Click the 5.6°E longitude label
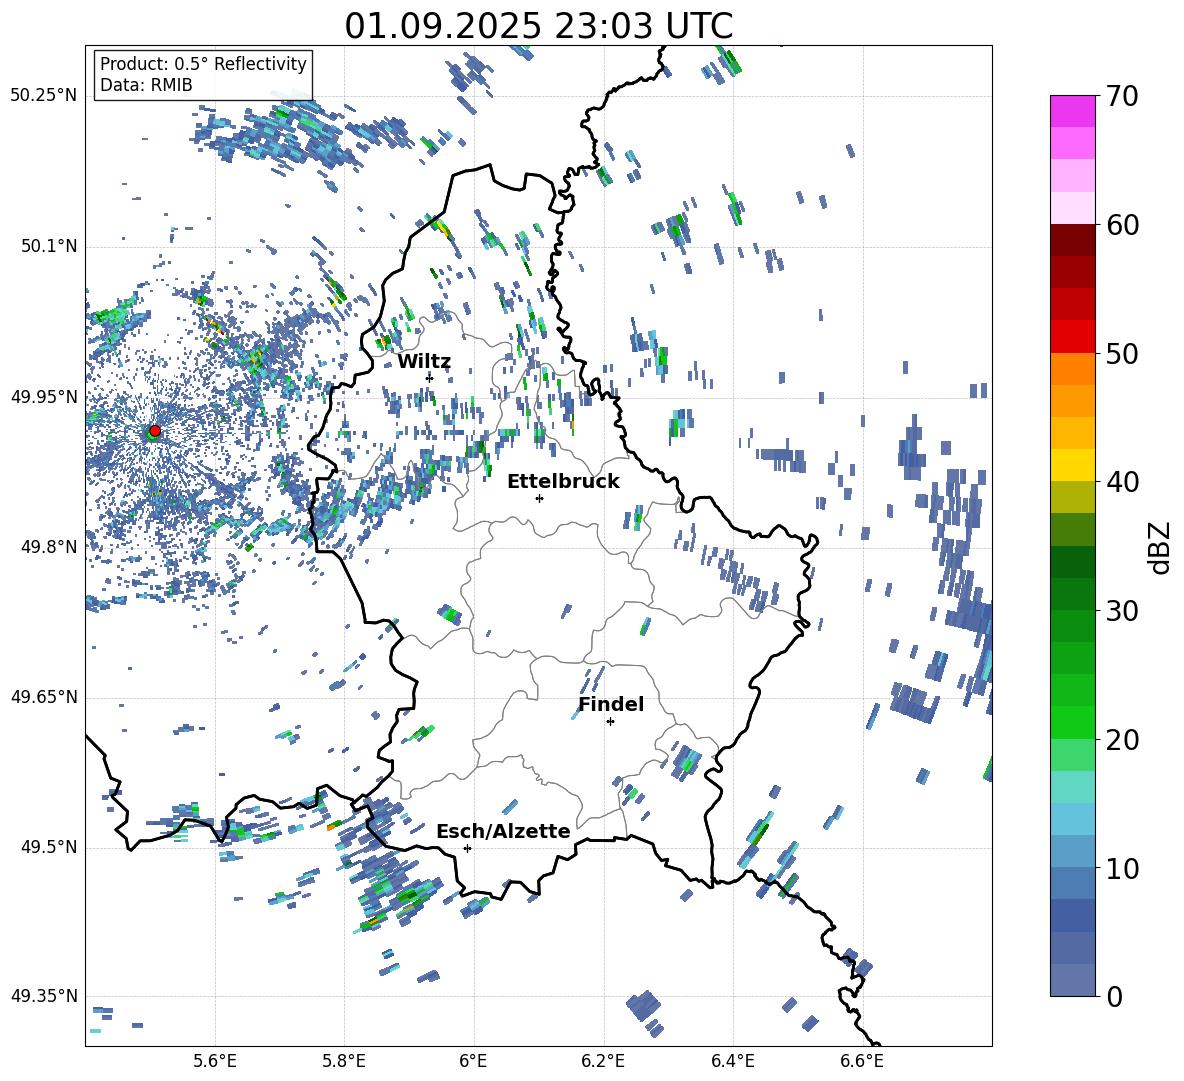 click(215, 1061)
